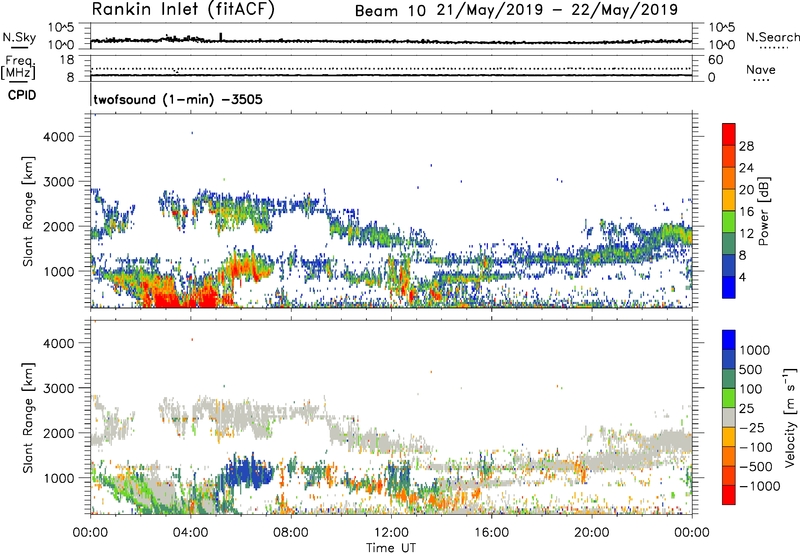
Task: Click the 'N.Search' legend label
Action: pyautogui.click(x=772, y=37)
